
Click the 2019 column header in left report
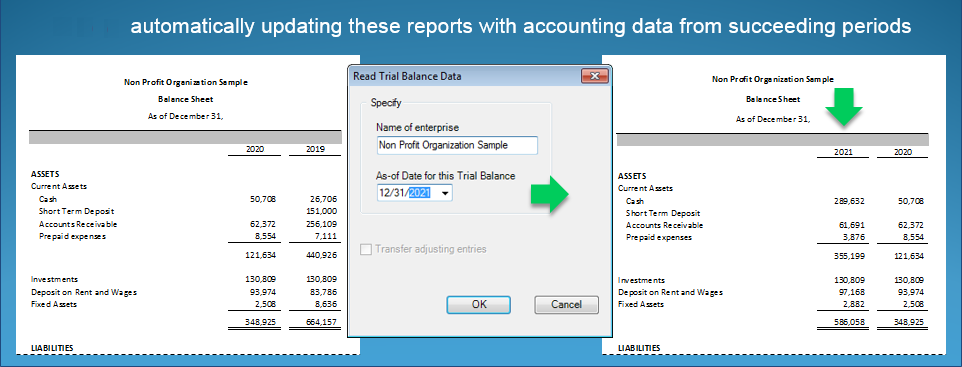pyautogui.click(x=315, y=149)
